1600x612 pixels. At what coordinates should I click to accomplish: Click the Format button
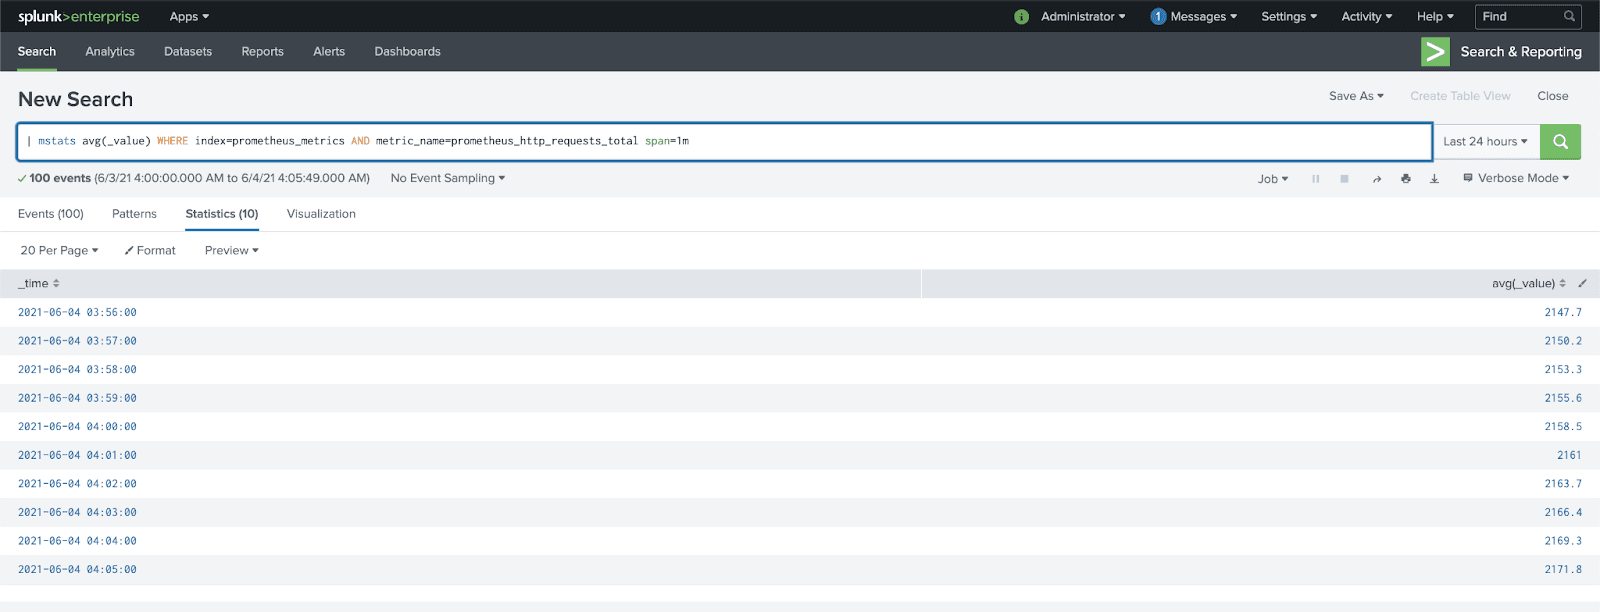pos(150,251)
